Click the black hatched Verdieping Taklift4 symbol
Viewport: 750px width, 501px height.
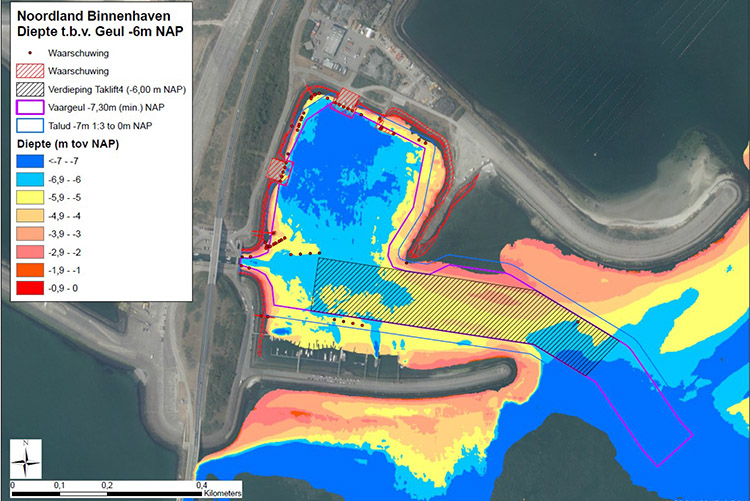pyautogui.click(x=30, y=89)
